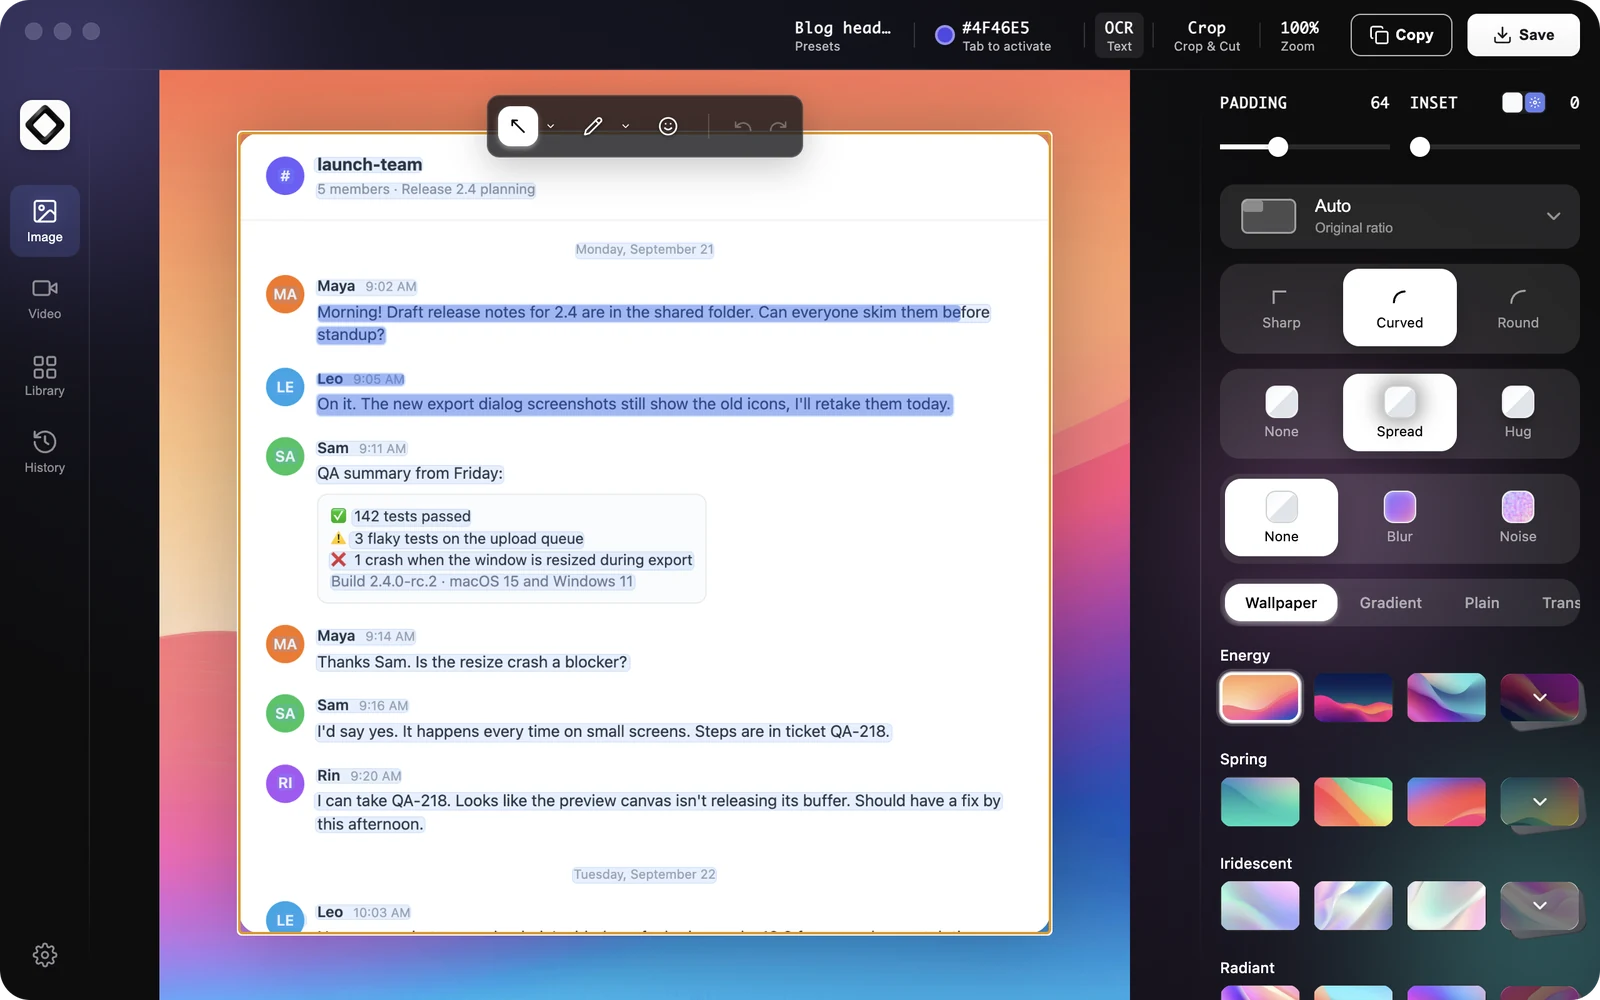Screen dimensions: 1600x1000
Task: Enable the Blur background effect
Action: tap(1400, 518)
